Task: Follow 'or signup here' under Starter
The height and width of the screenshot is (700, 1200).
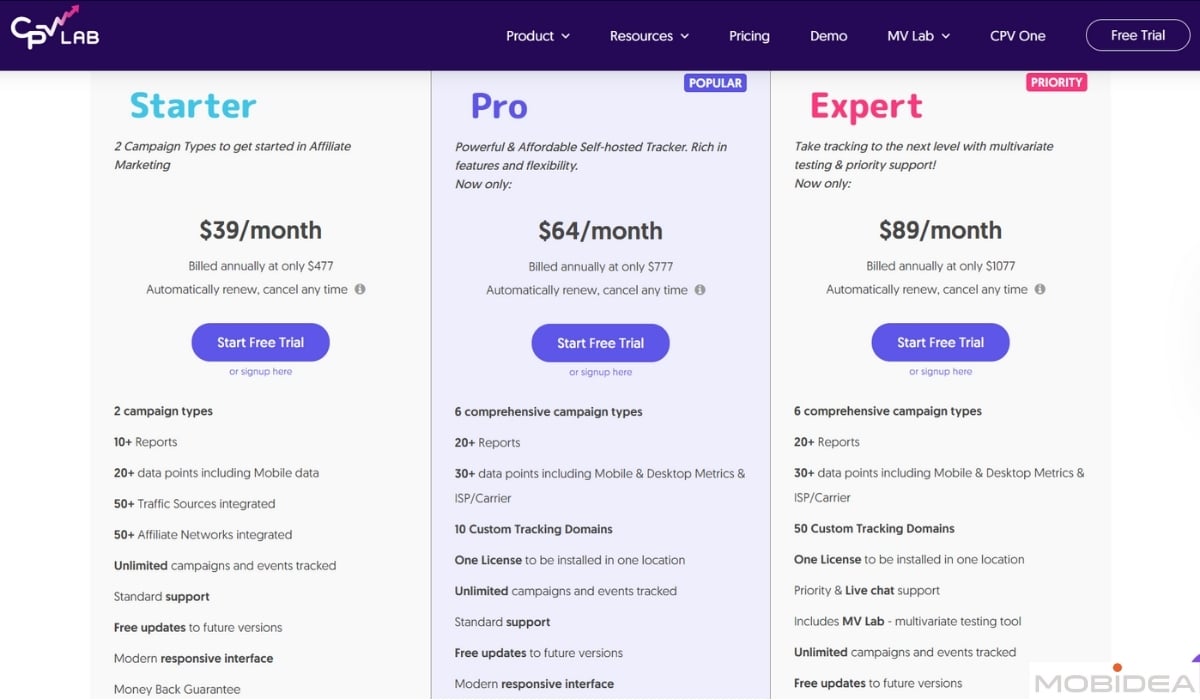Action: coord(261,371)
